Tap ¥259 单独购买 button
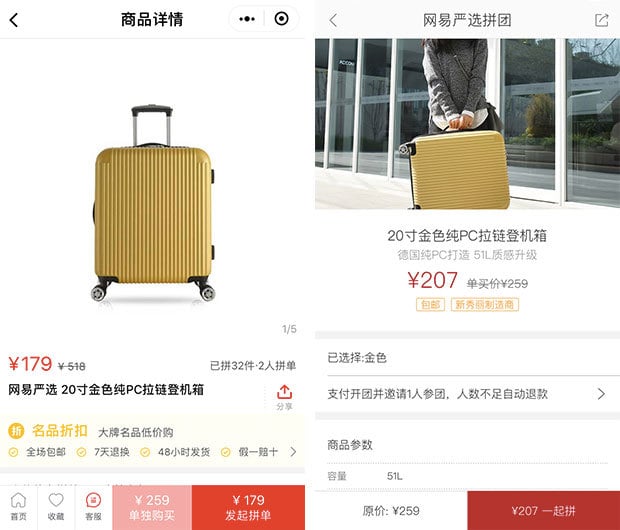The width and height of the screenshot is (620, 530). [x=152, y=507]
